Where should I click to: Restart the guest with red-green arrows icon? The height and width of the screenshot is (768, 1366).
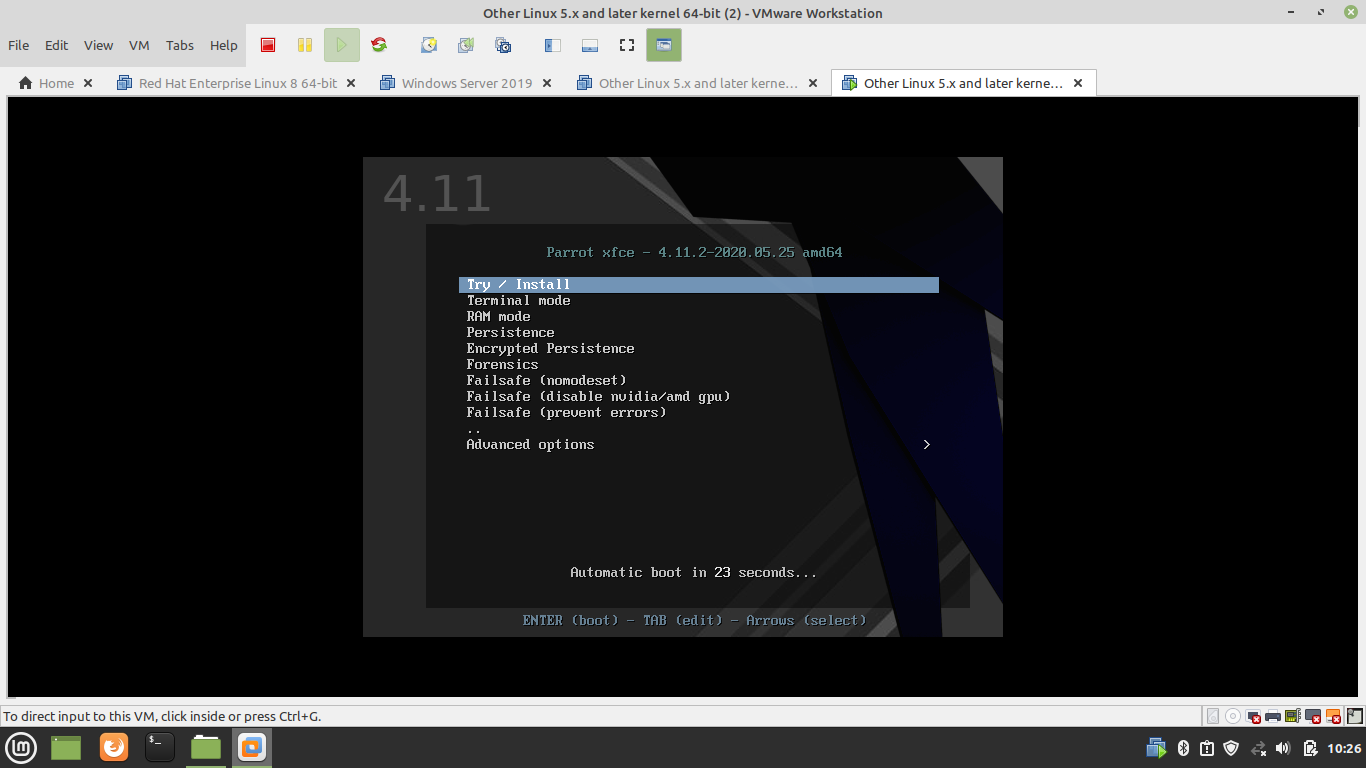pos(379,45)
